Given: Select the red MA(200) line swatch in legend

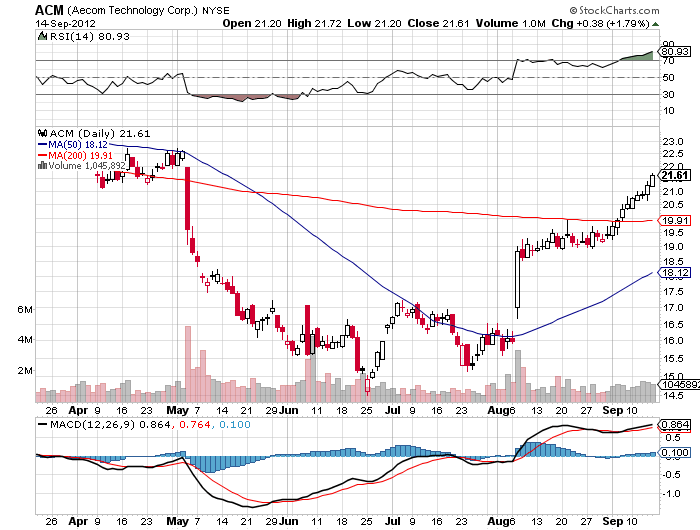Looking at the screenshot, I should 42,155.
